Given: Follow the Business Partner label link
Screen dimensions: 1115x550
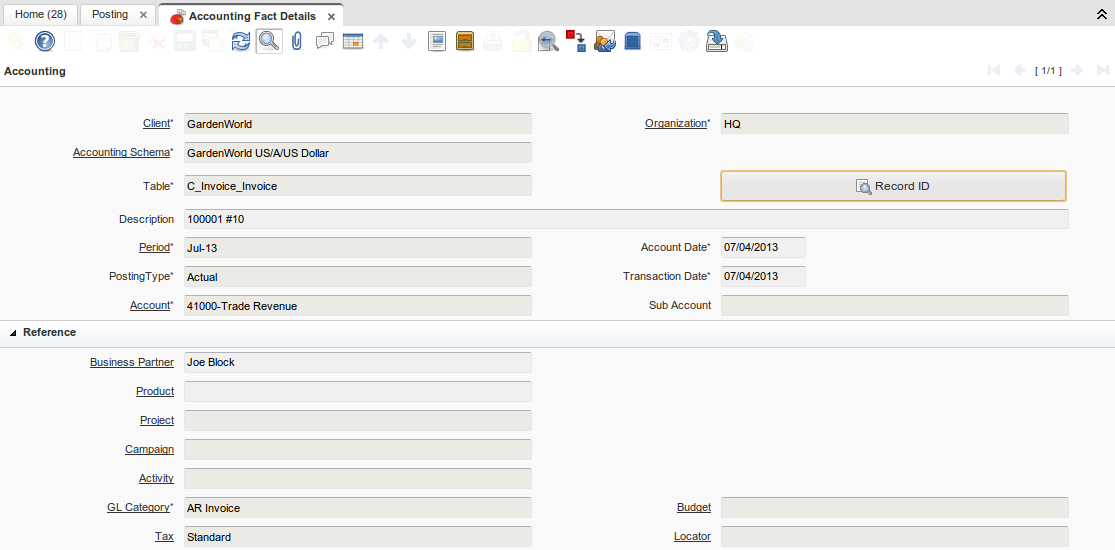Looking at the screenshot, I should [x=131, y=362].
